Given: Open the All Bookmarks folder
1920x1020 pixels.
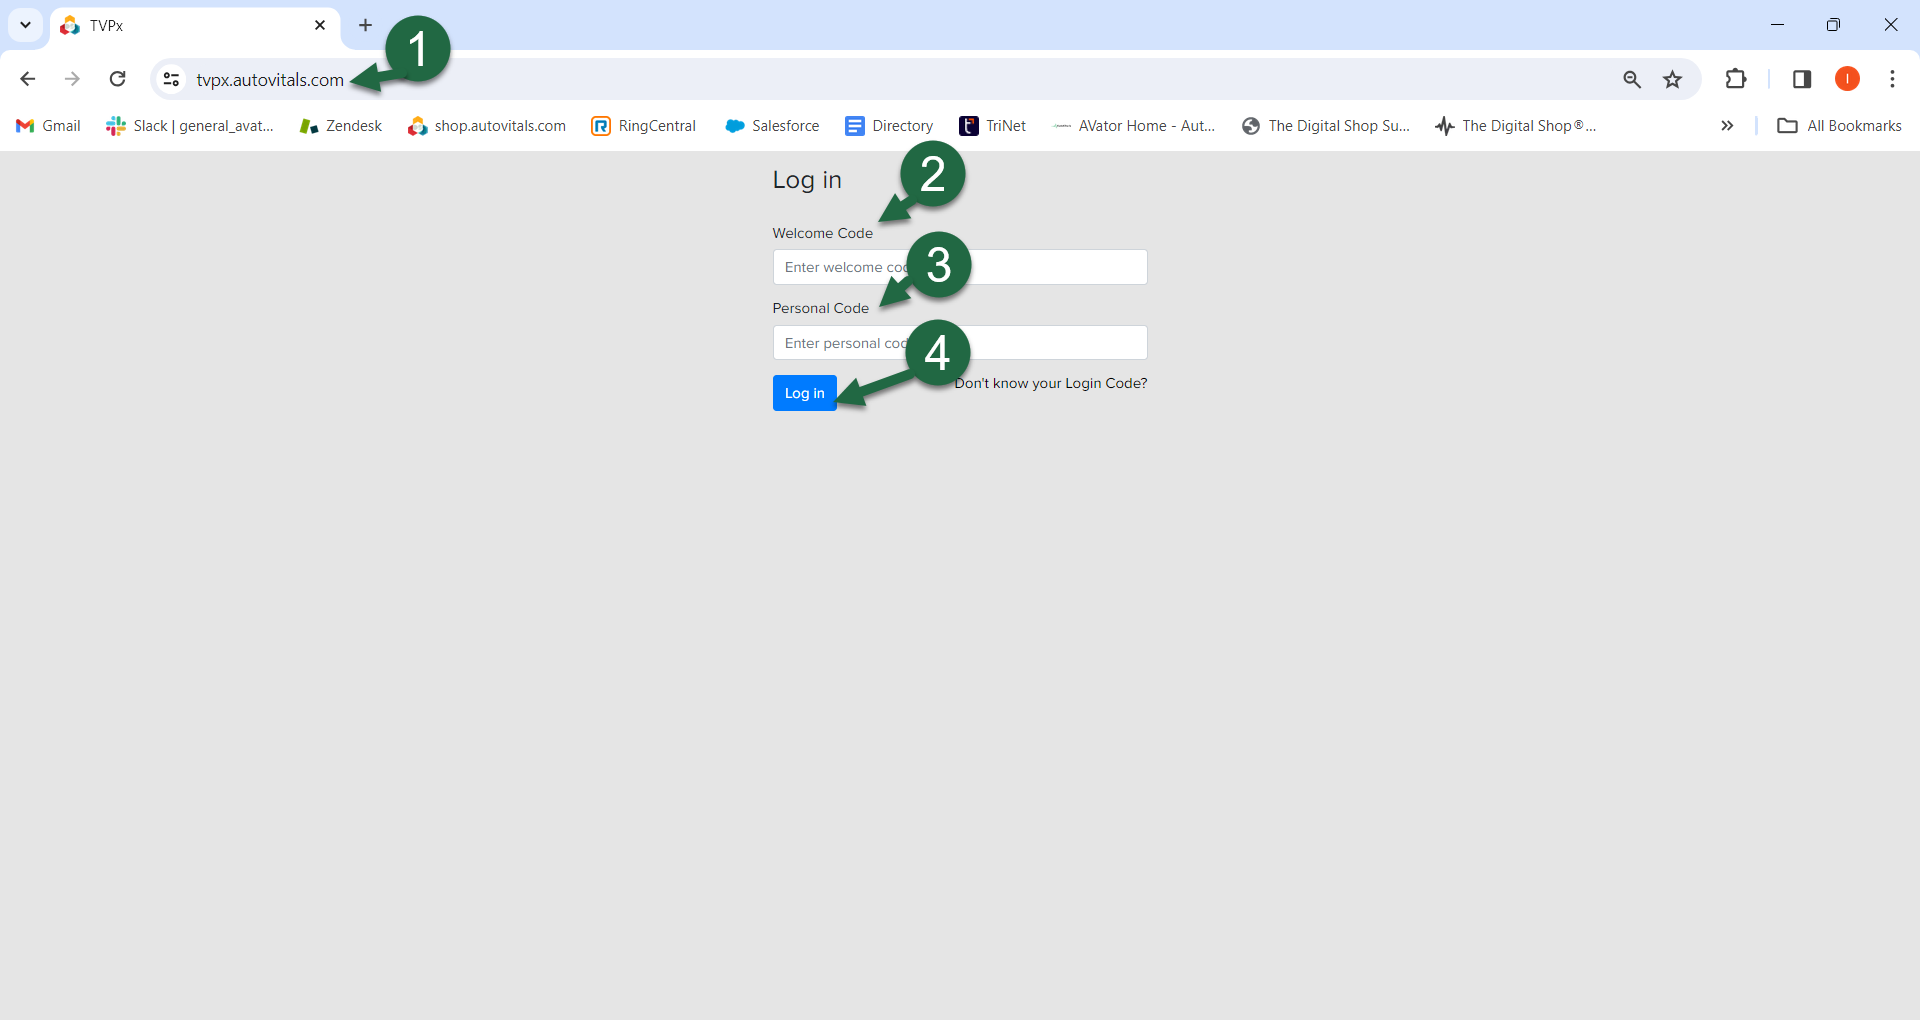Looking at the screenshot, I should click(1839, 126).
